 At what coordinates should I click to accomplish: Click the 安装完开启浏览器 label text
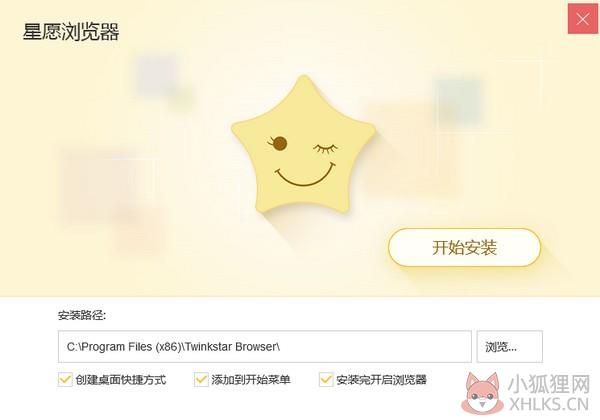382,380
